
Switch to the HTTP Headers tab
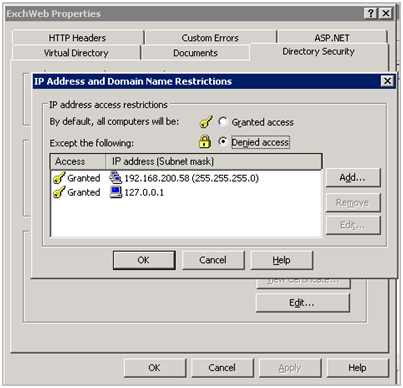tap(77, 38)
